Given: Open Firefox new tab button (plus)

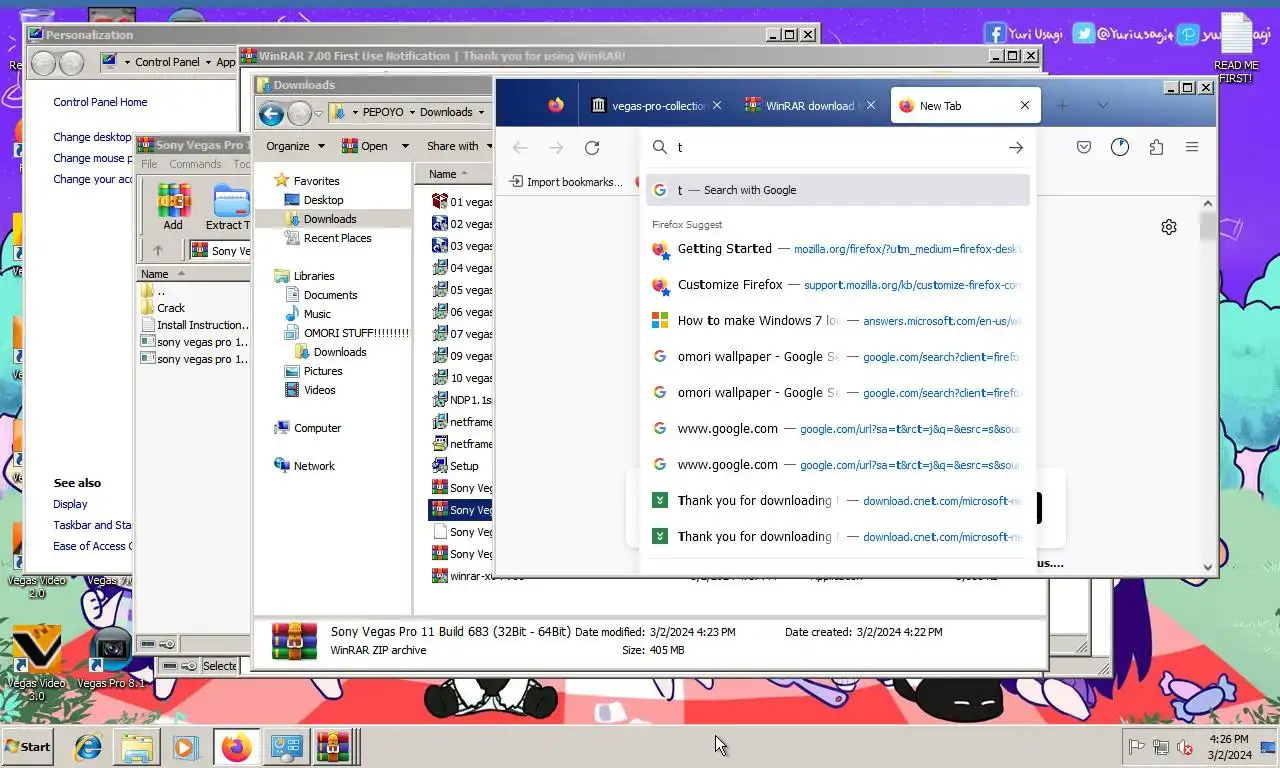Looking at the screenshot, I should (1062, 105).
